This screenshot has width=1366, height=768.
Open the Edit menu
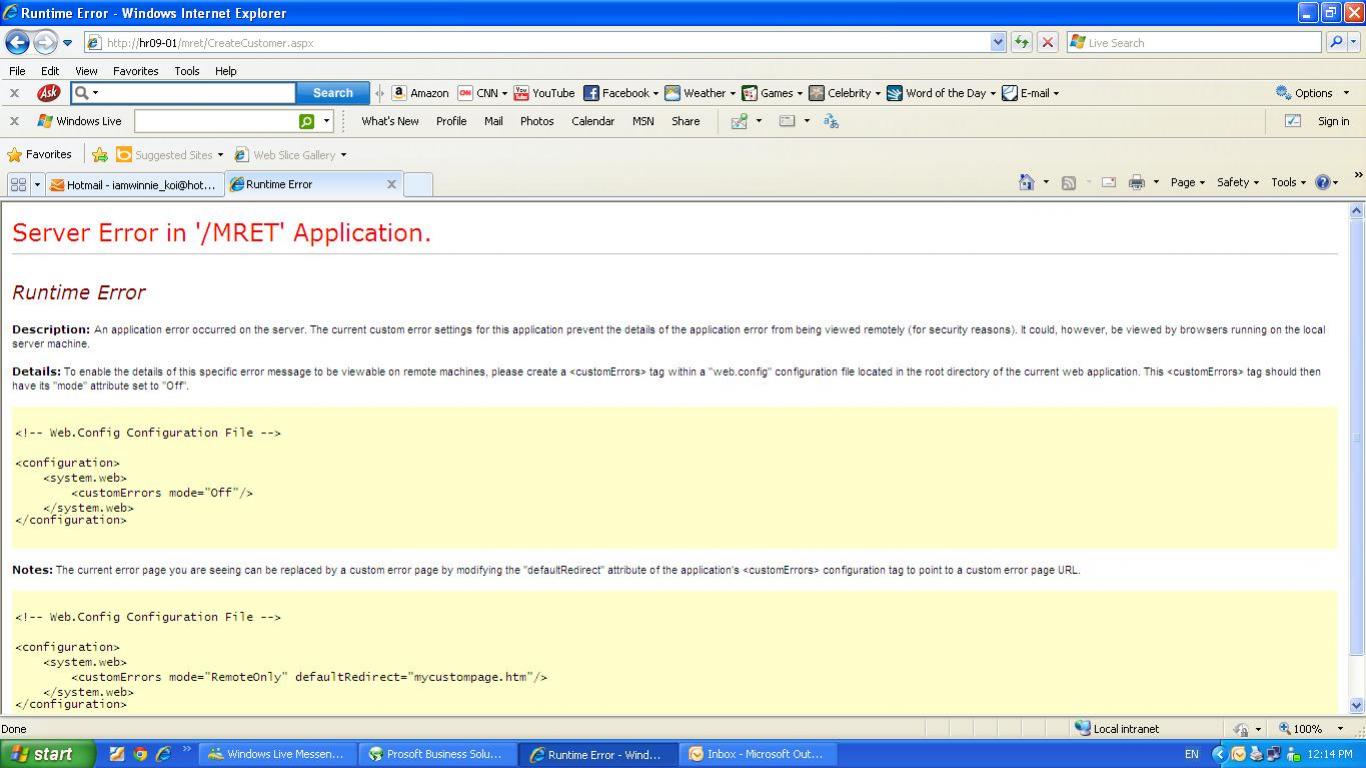[x=50, y=71]
